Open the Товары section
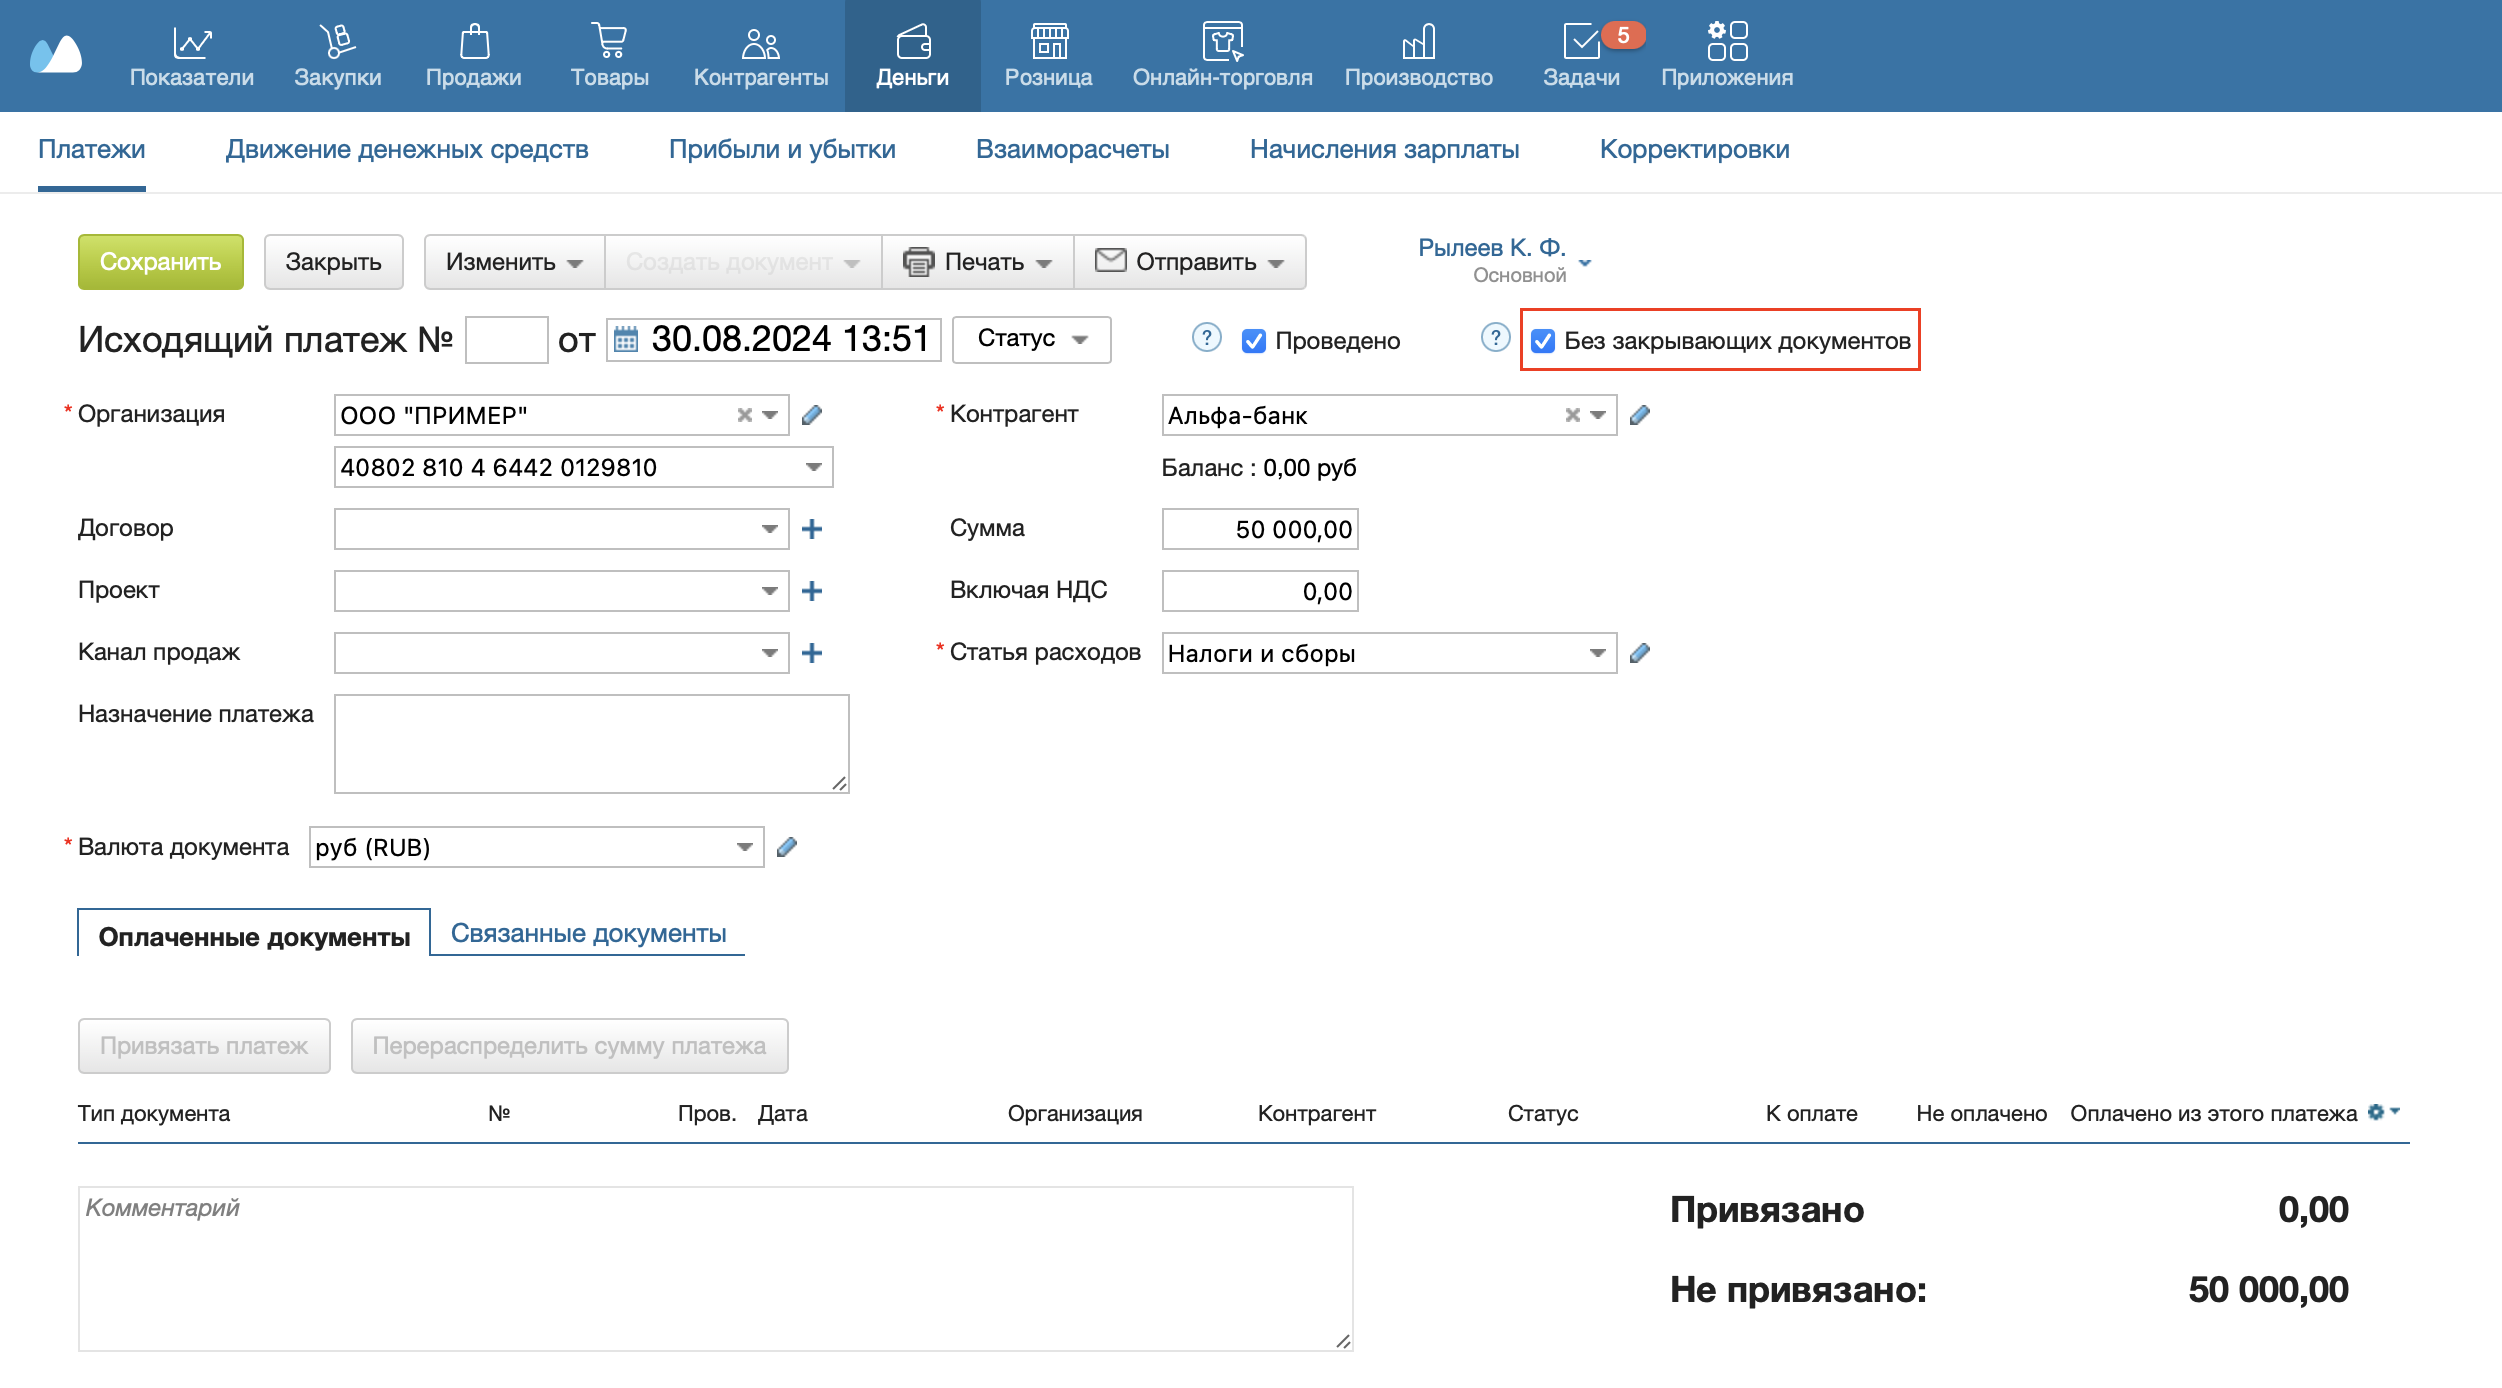This screenshot has width=2502, height=1388. click(x=609, y=56)
